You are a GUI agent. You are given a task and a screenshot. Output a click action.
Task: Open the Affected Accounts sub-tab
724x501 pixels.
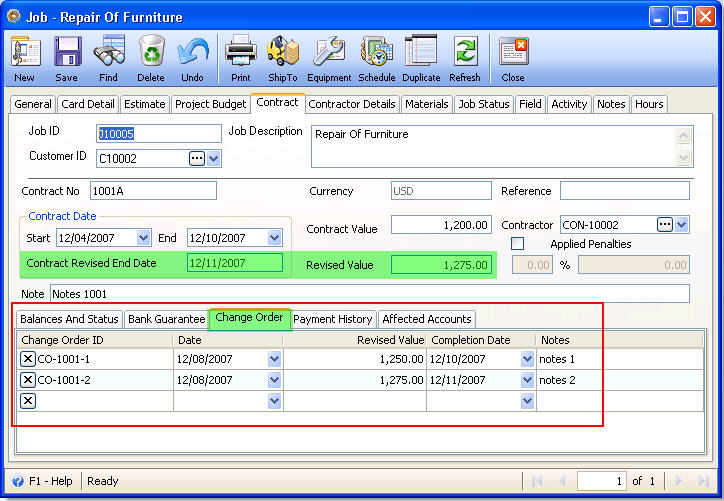point(427,319)
